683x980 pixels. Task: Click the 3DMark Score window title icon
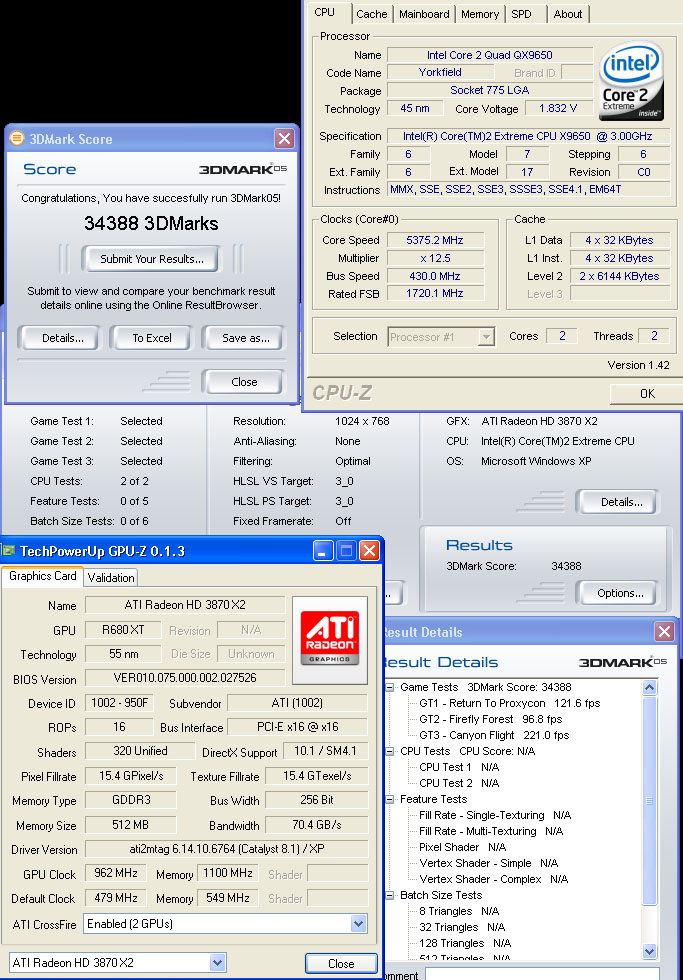17,138
